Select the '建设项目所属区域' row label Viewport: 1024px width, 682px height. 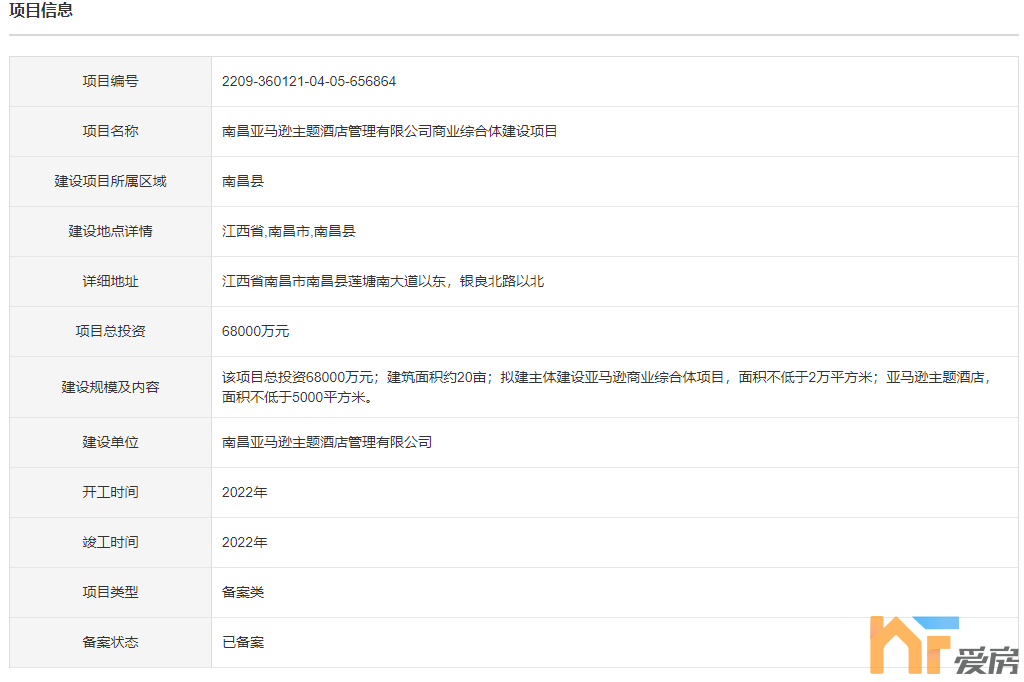tap(110, 181)
